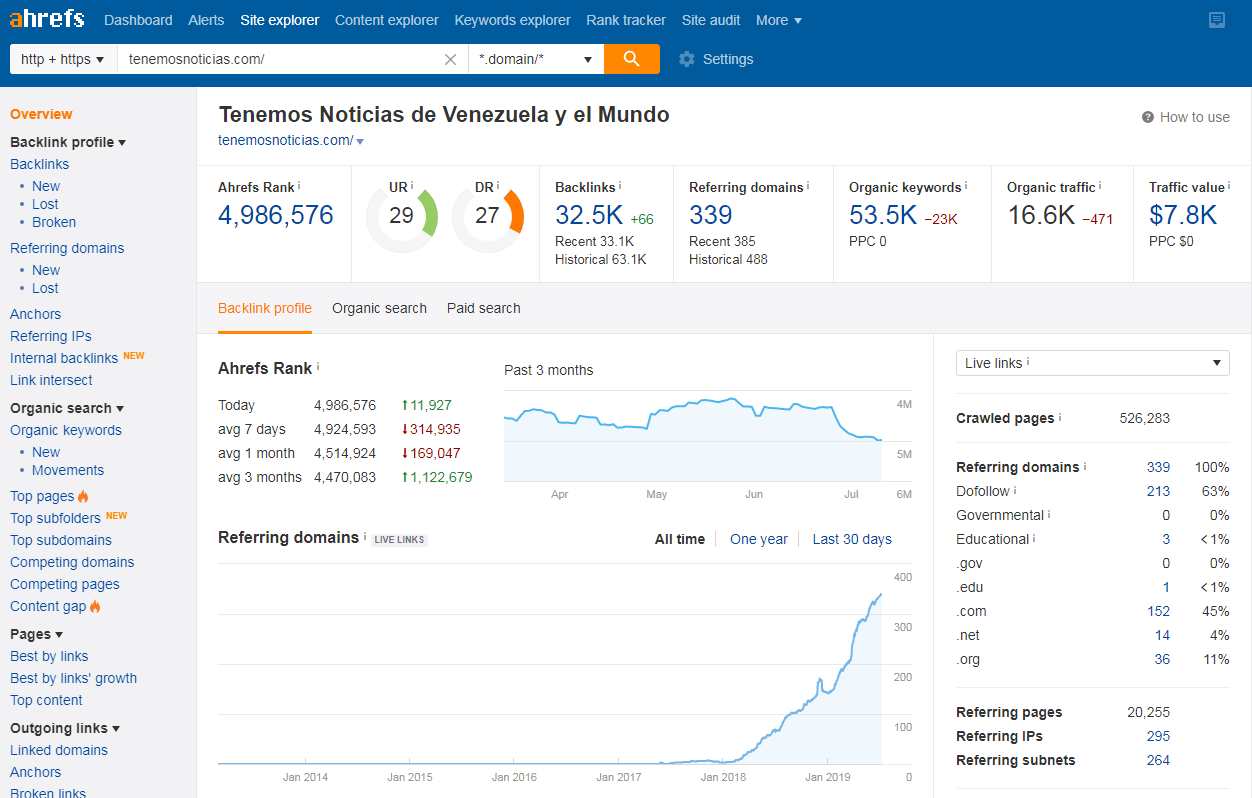
Task: Switch to the Organic search tab
Action: 379,308
